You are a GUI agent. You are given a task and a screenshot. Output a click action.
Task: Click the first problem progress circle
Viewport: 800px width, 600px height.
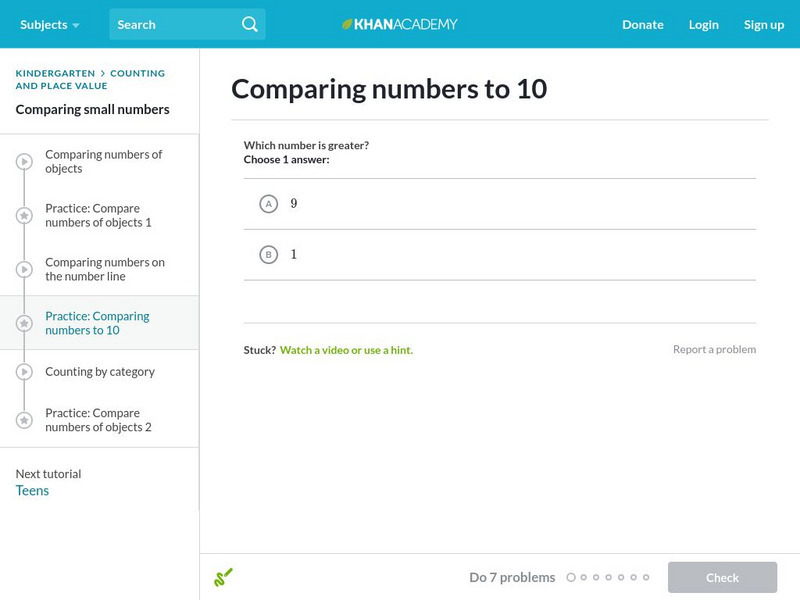[x=571, y=577]
